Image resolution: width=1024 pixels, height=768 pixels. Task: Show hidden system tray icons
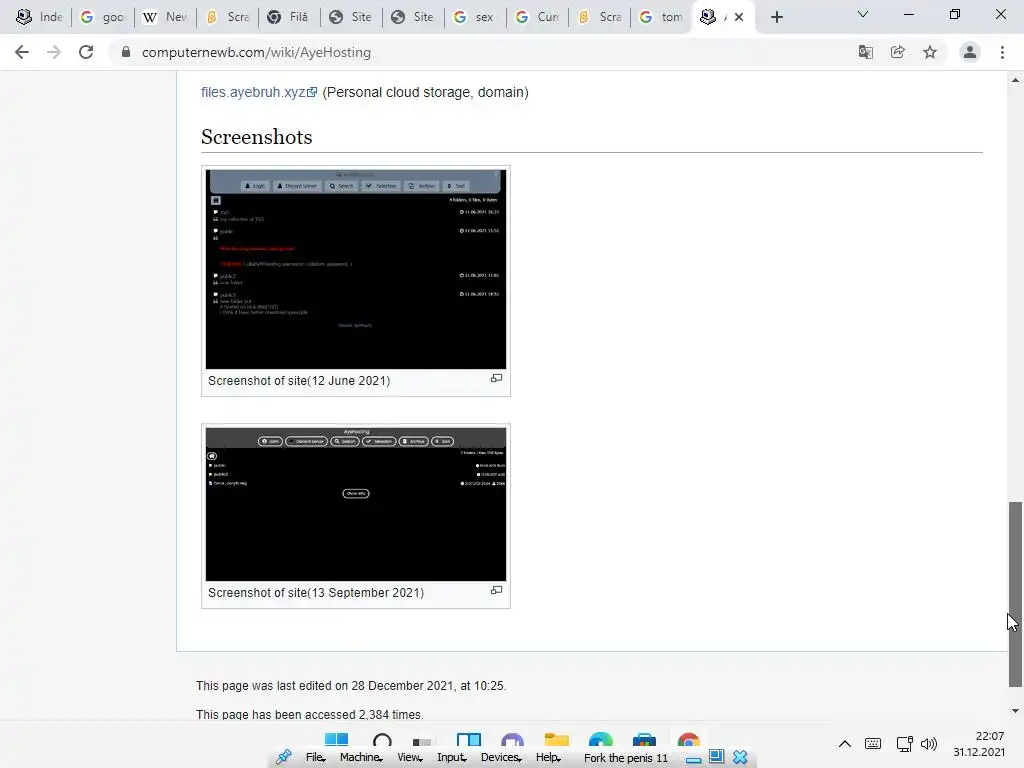844,744
